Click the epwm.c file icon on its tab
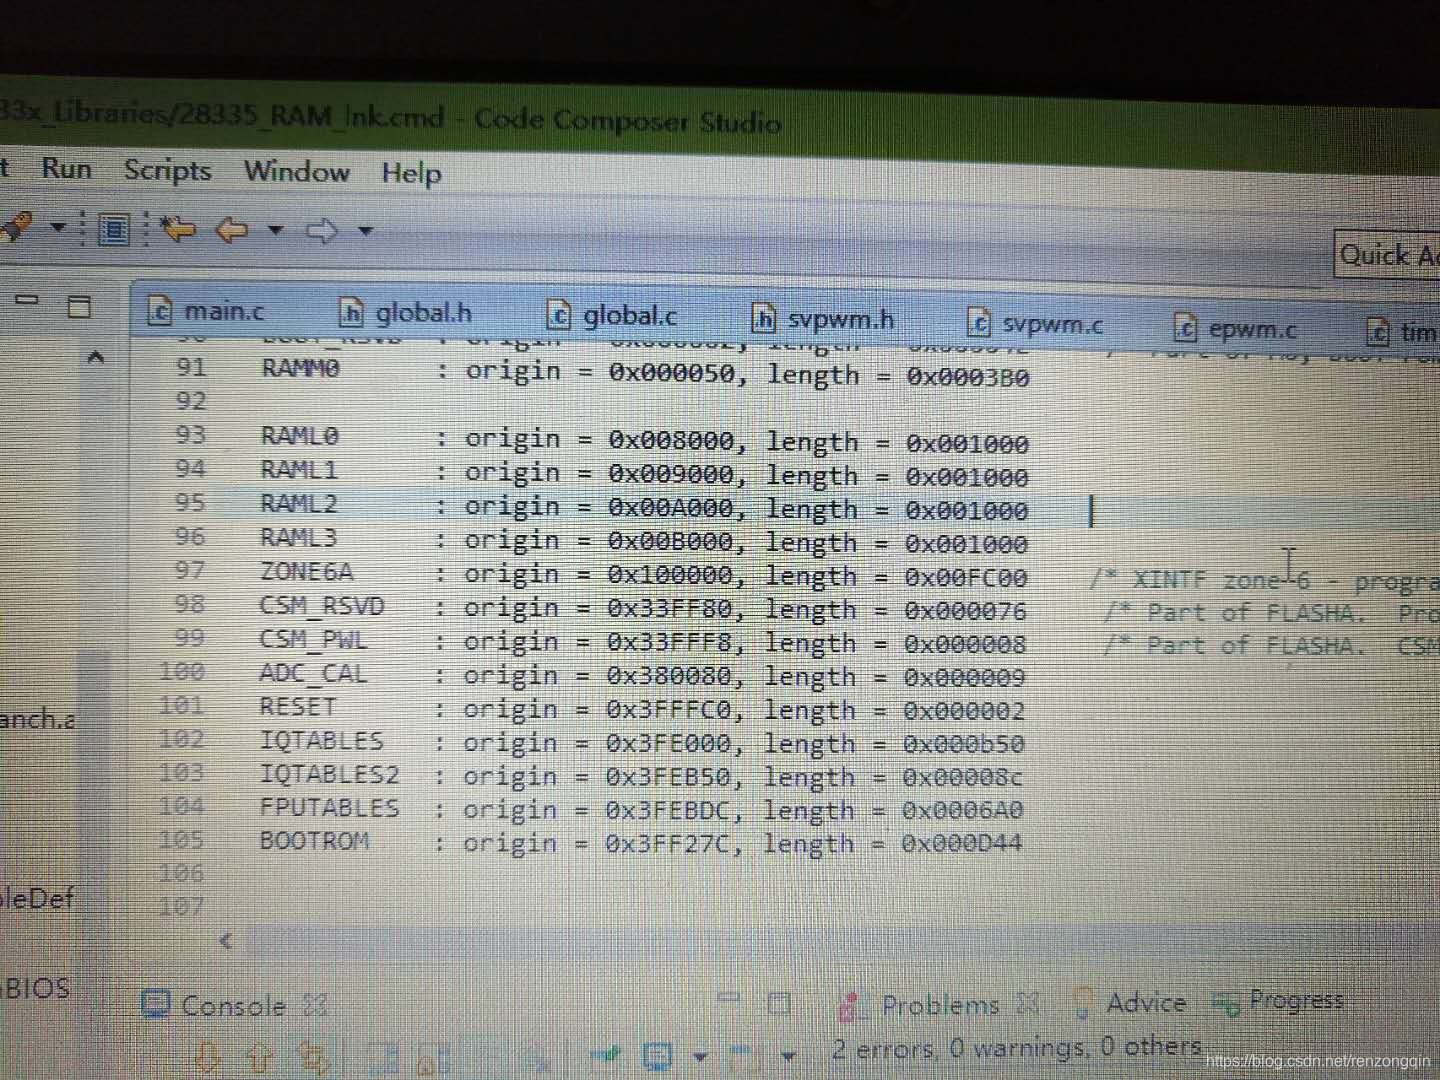The width and height of the screenshot is (1440, 1080). [1186, 327]
